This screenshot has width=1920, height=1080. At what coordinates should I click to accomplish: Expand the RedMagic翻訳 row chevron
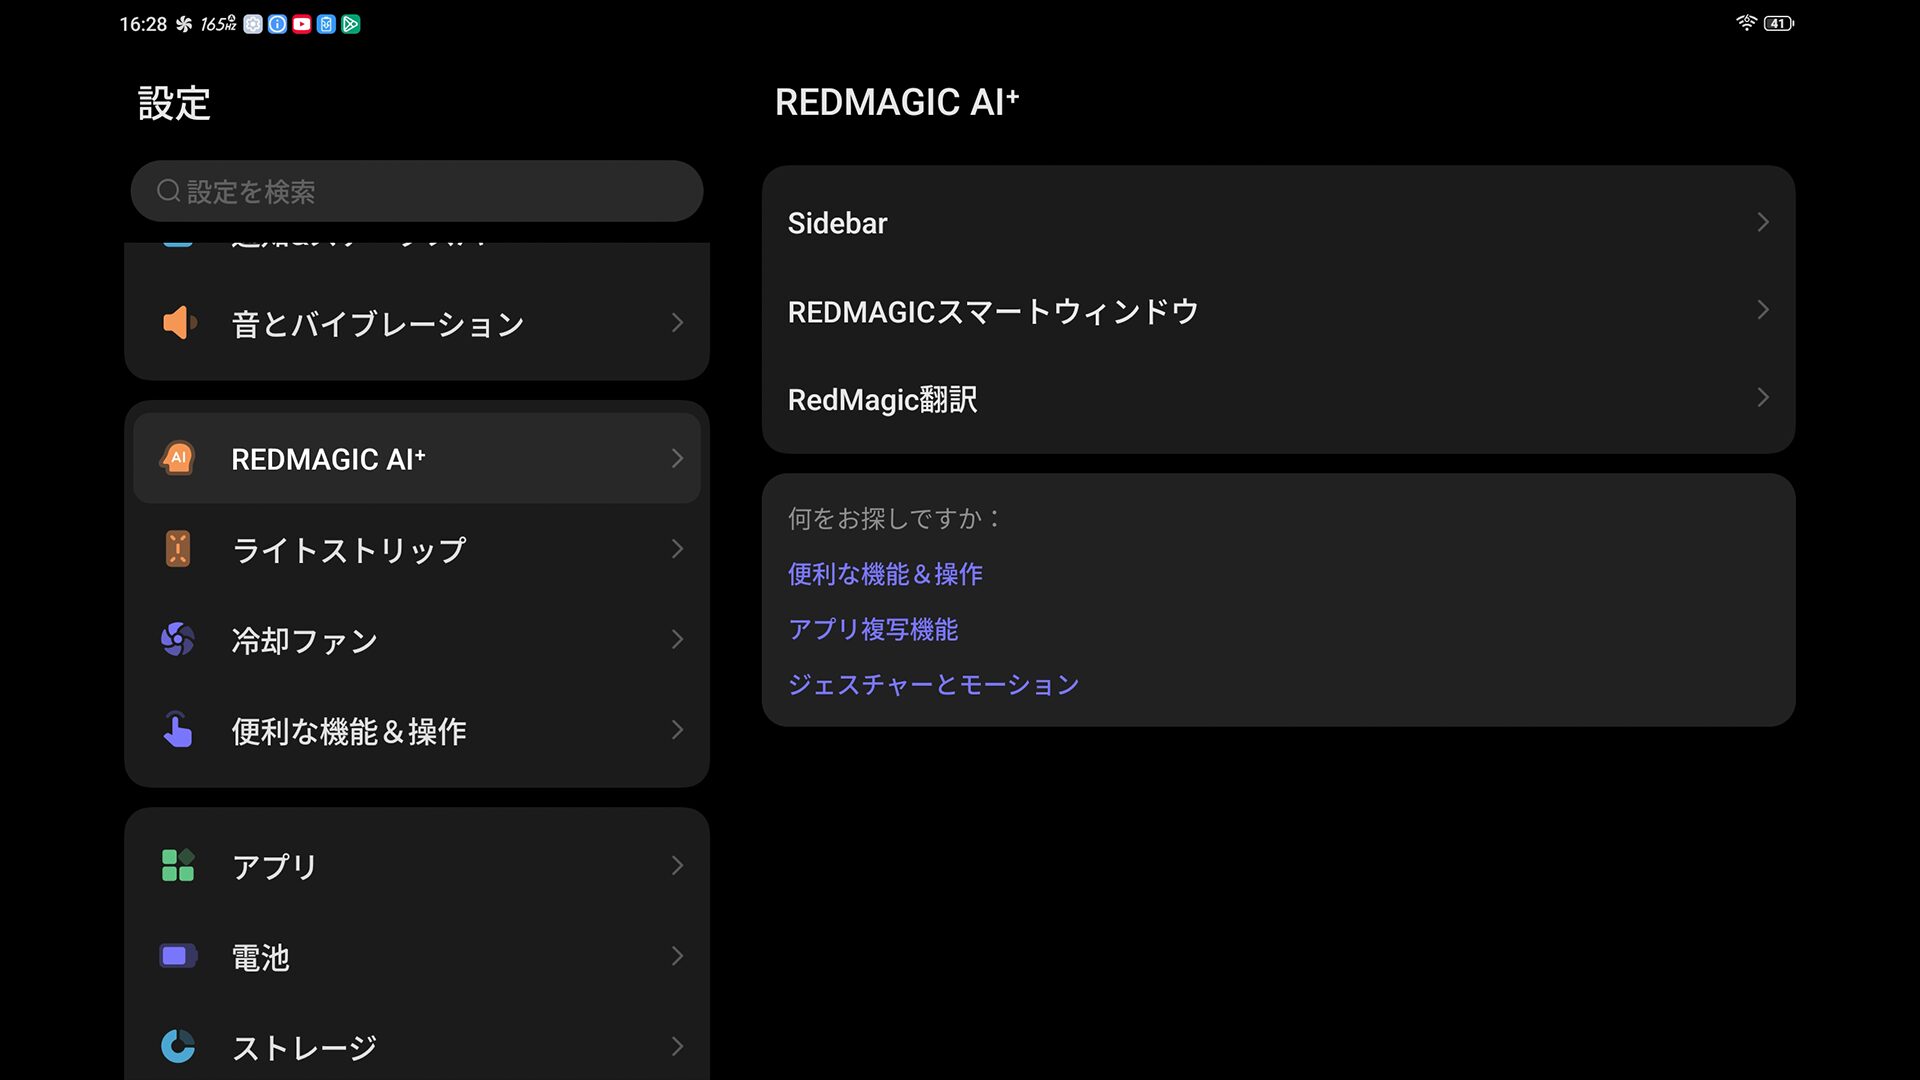(1762, 398)
